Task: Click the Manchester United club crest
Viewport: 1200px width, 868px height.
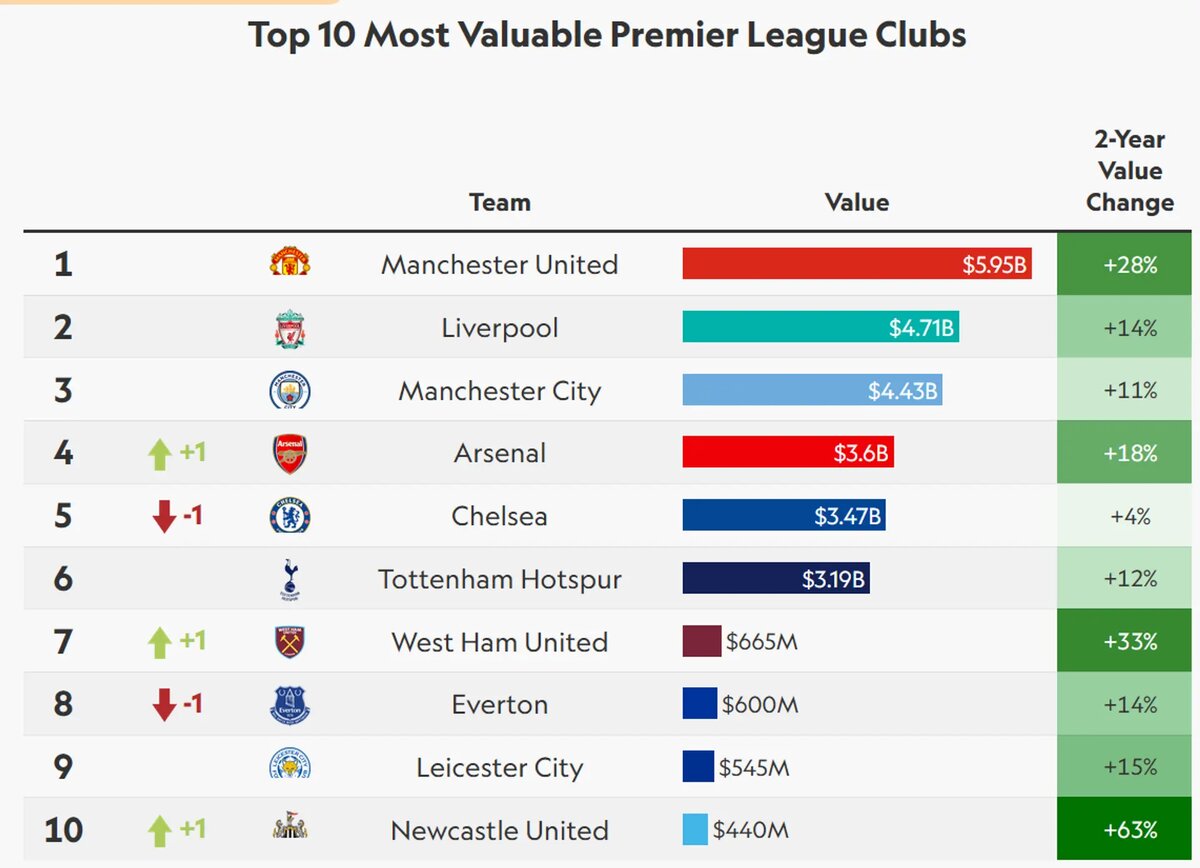Action: 290,264
